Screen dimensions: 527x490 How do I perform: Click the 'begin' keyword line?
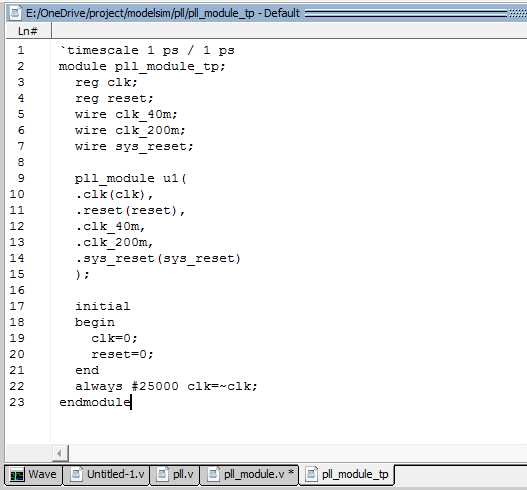(94, 322)
